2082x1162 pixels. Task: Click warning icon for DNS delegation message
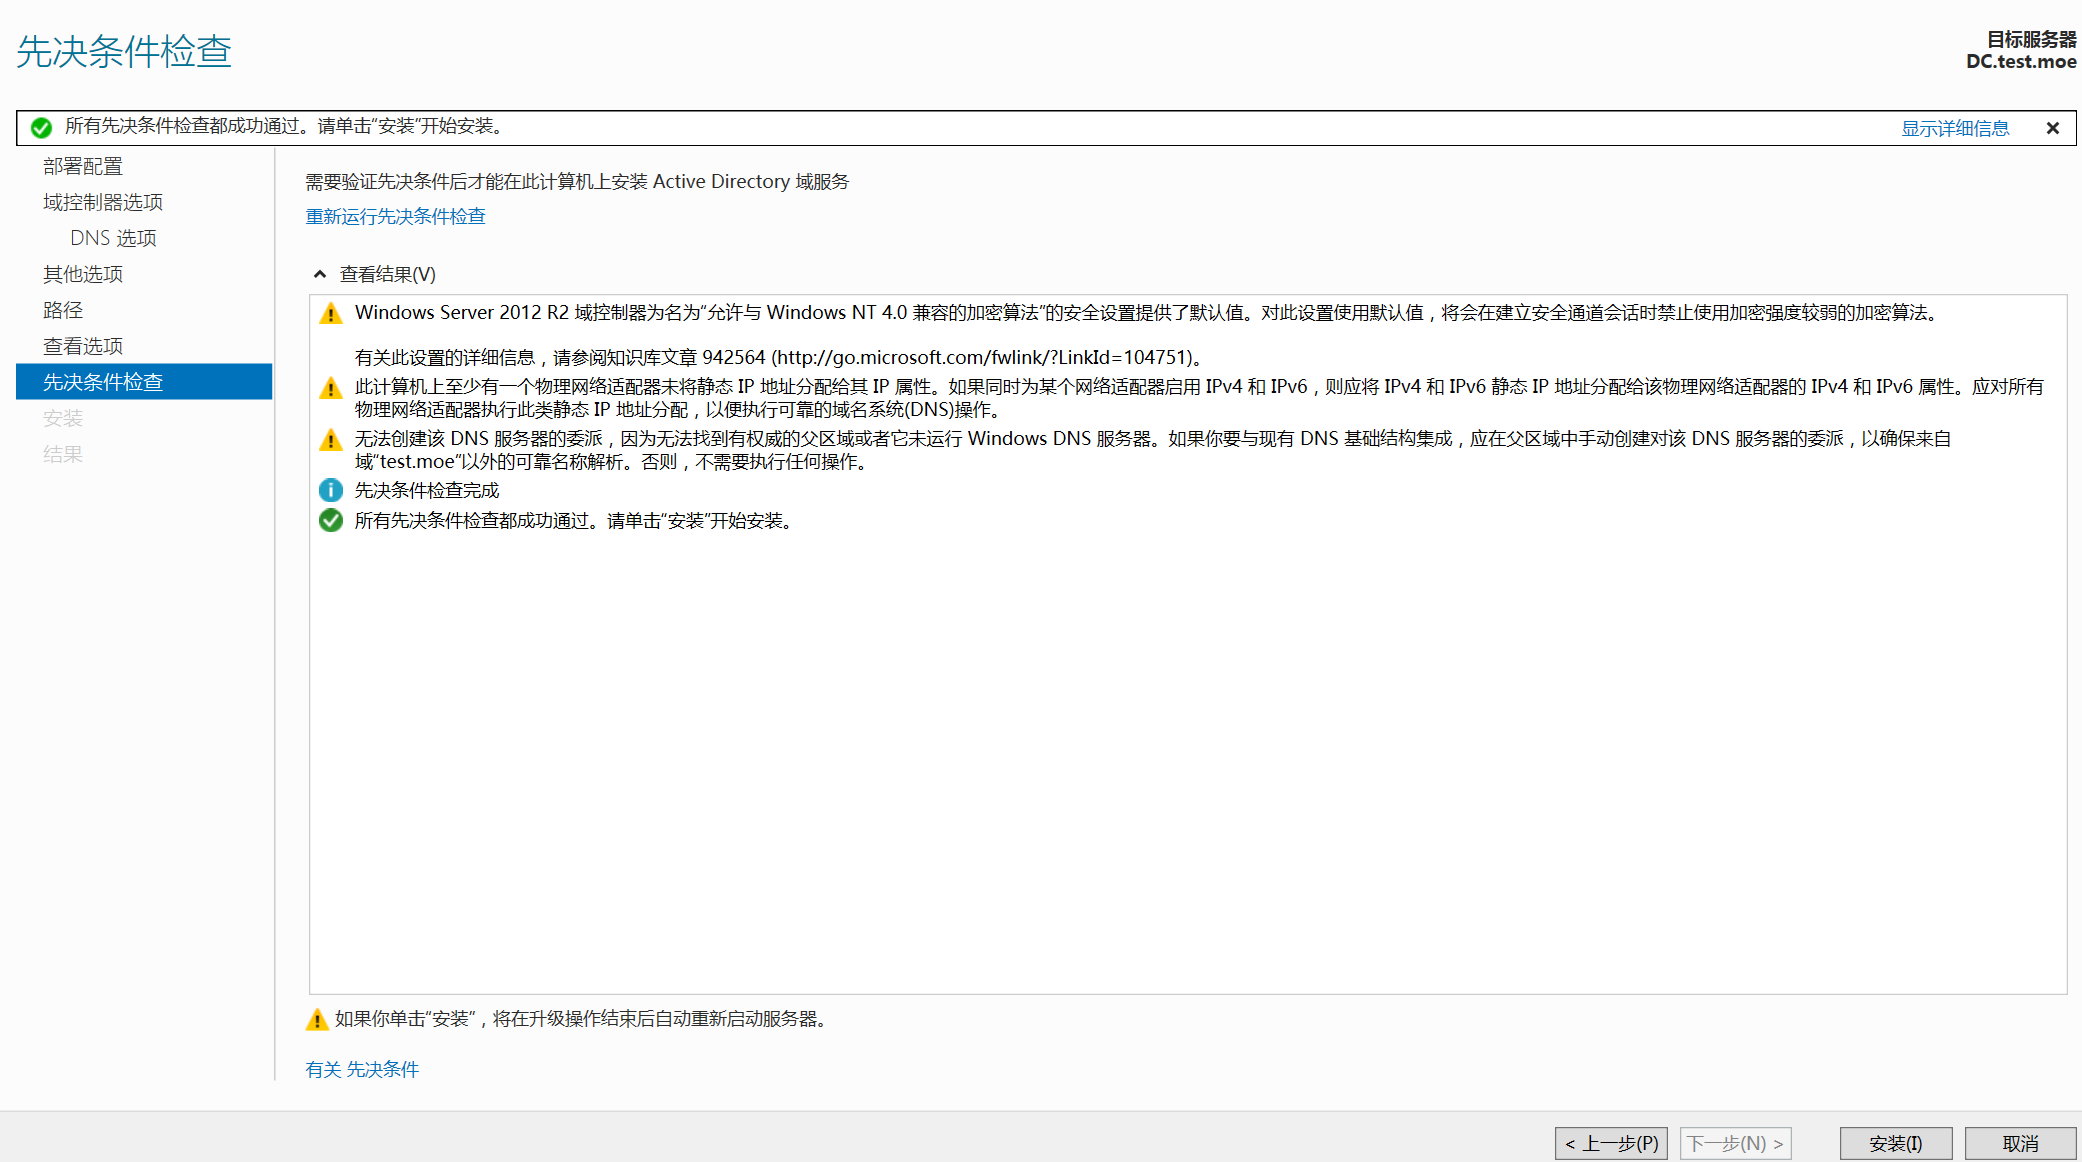click(x=330, y=440)
